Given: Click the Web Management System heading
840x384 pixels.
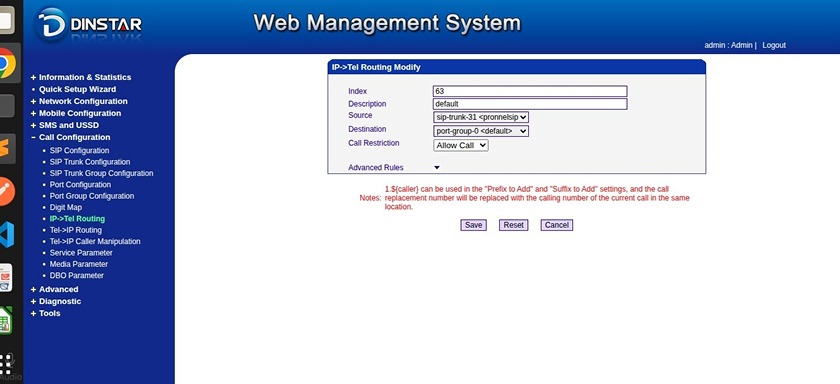Looking at the screenshot, I should (x=387, y=23).
